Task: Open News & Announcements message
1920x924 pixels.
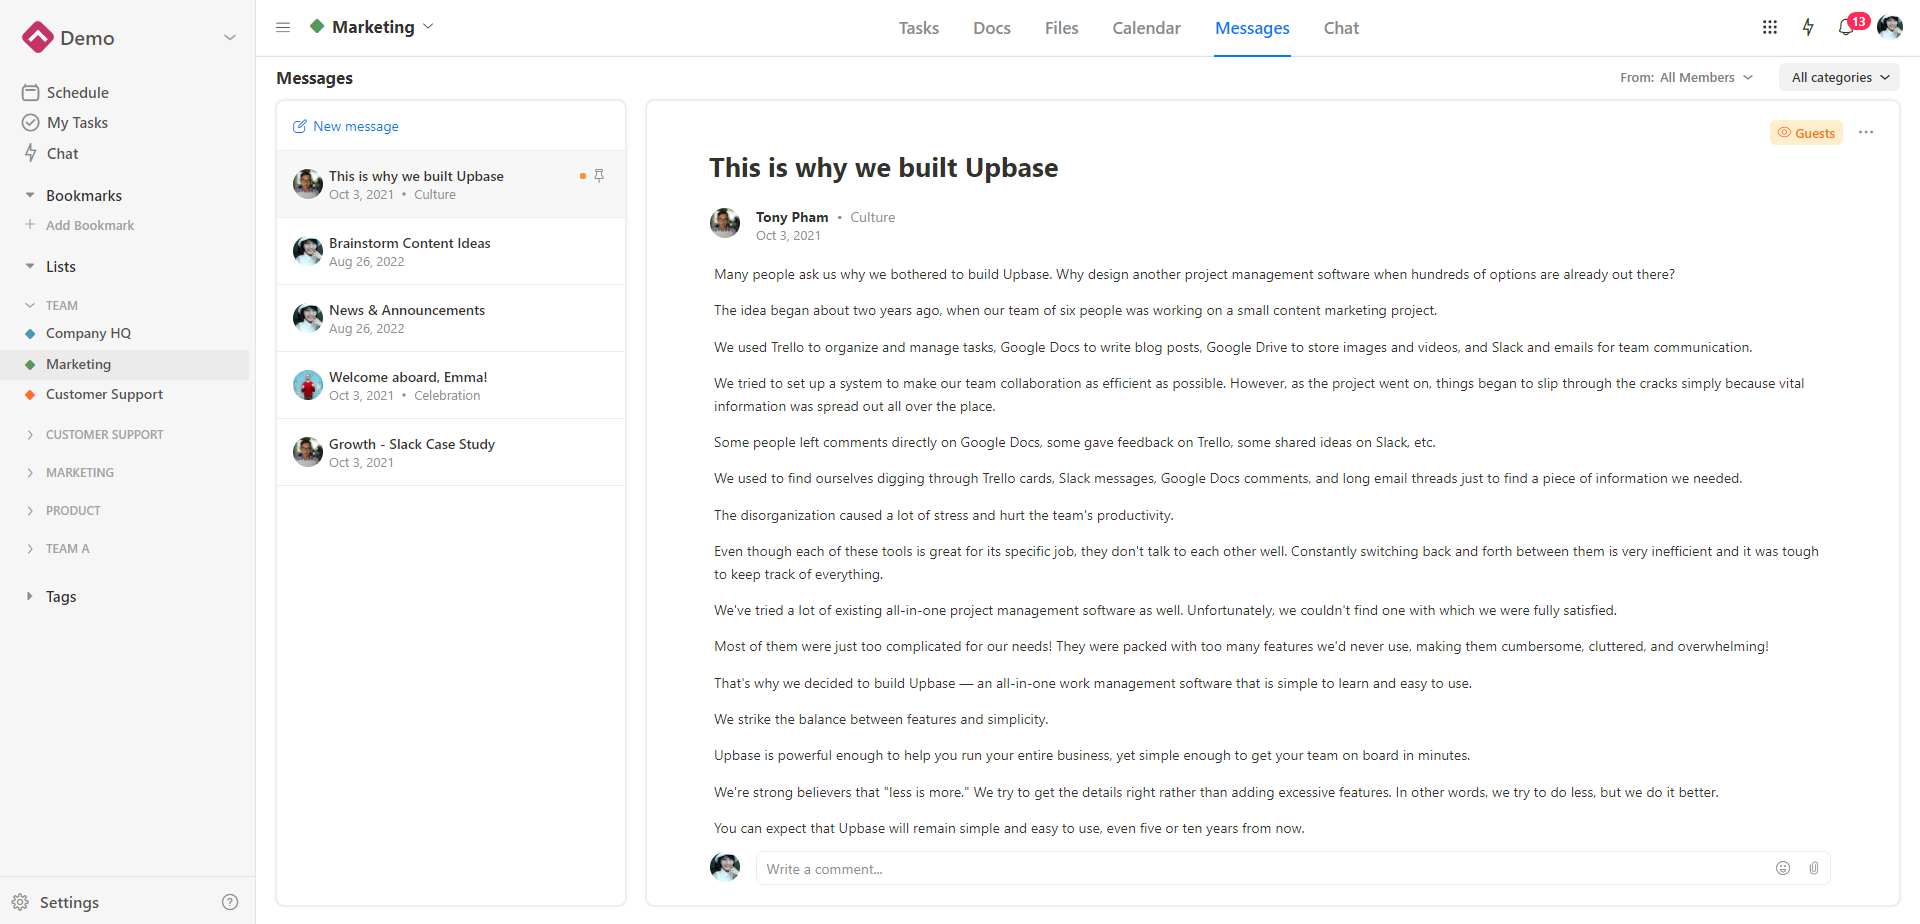Action: (x=451, y=318)
